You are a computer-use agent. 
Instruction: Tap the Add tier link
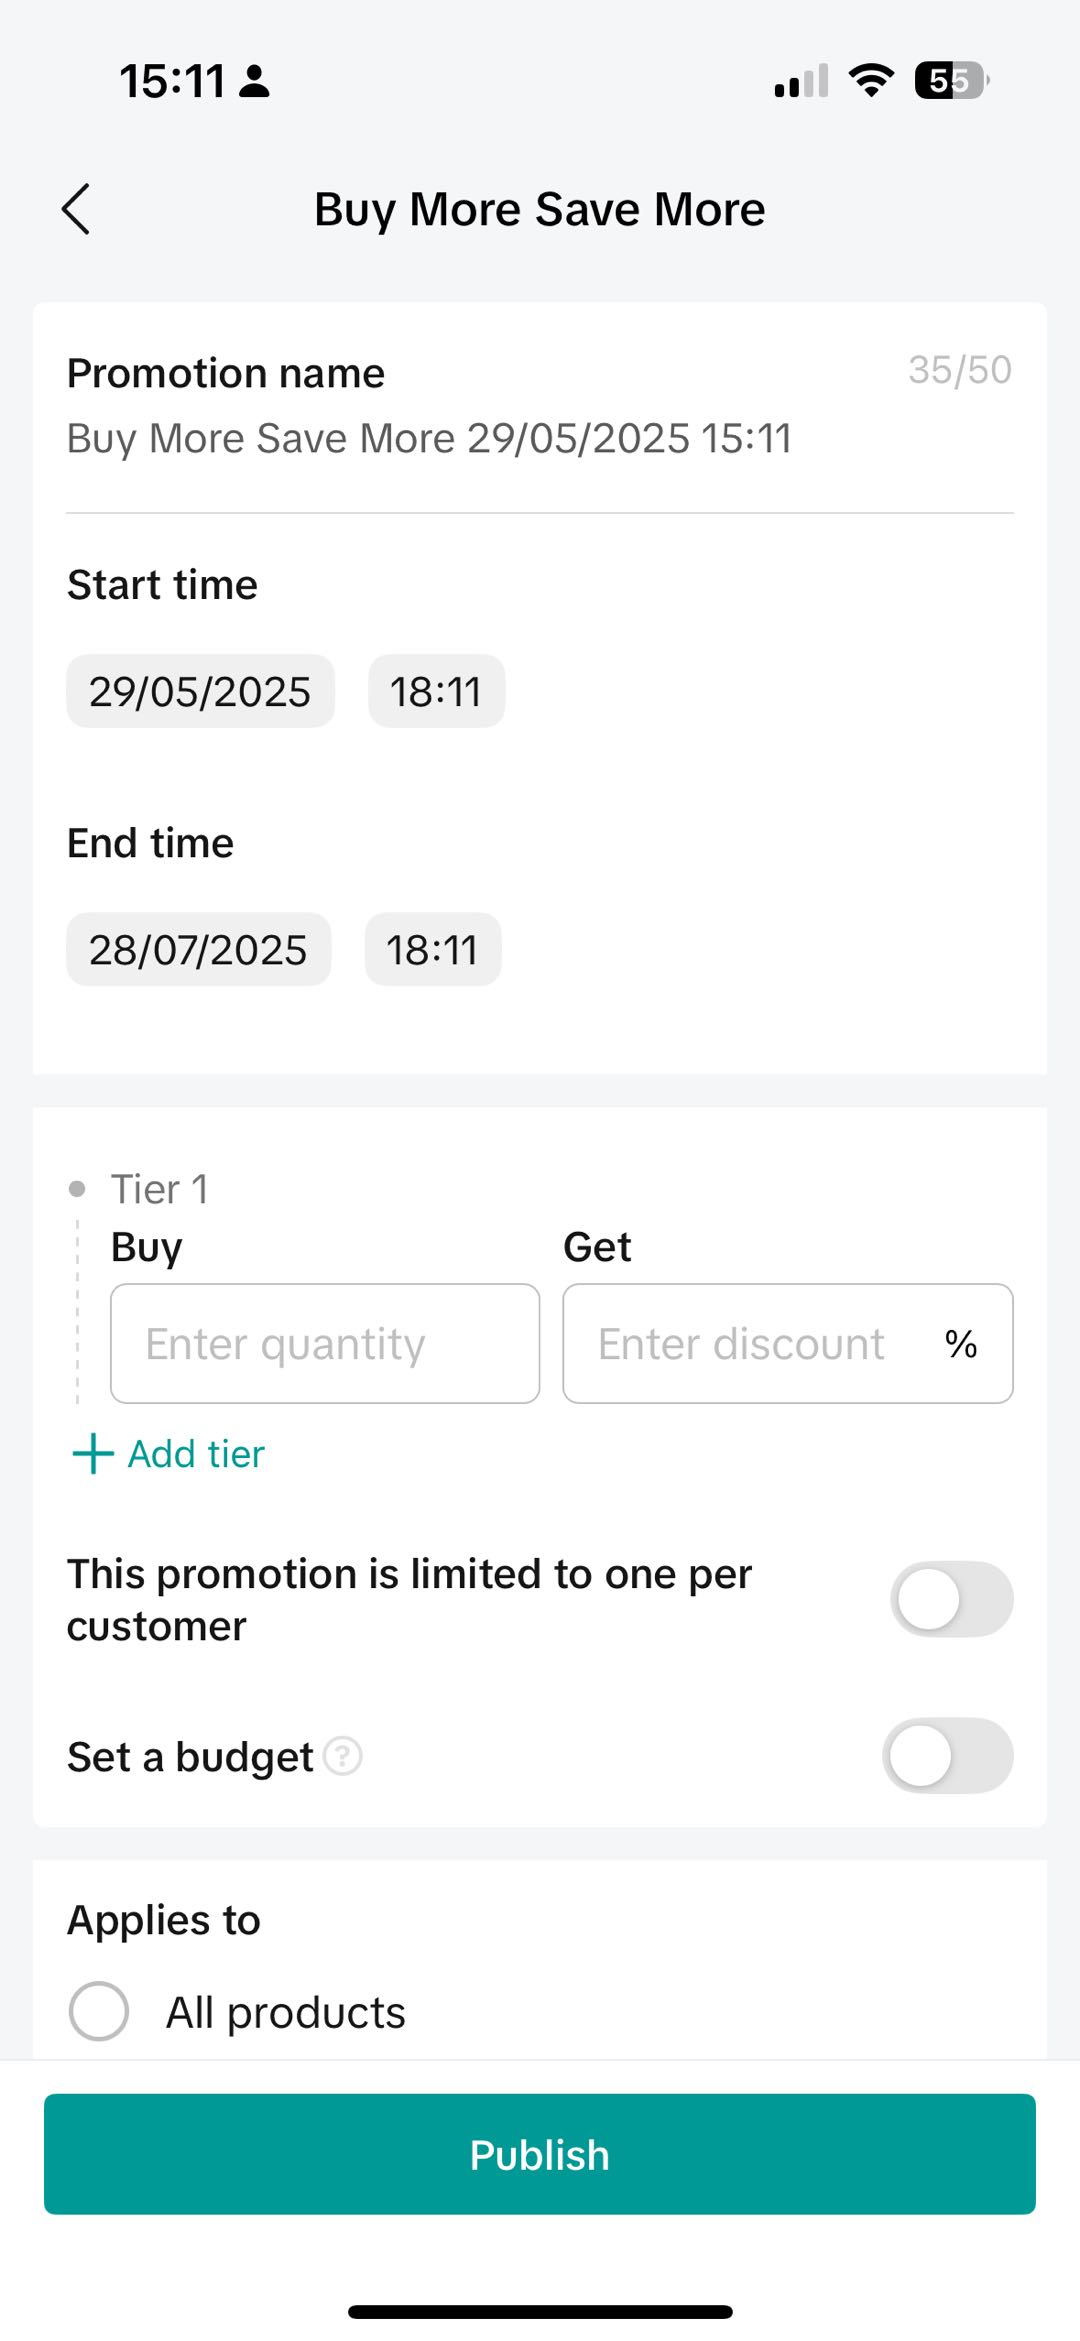pyautogui.click(x=196, y=1453)
